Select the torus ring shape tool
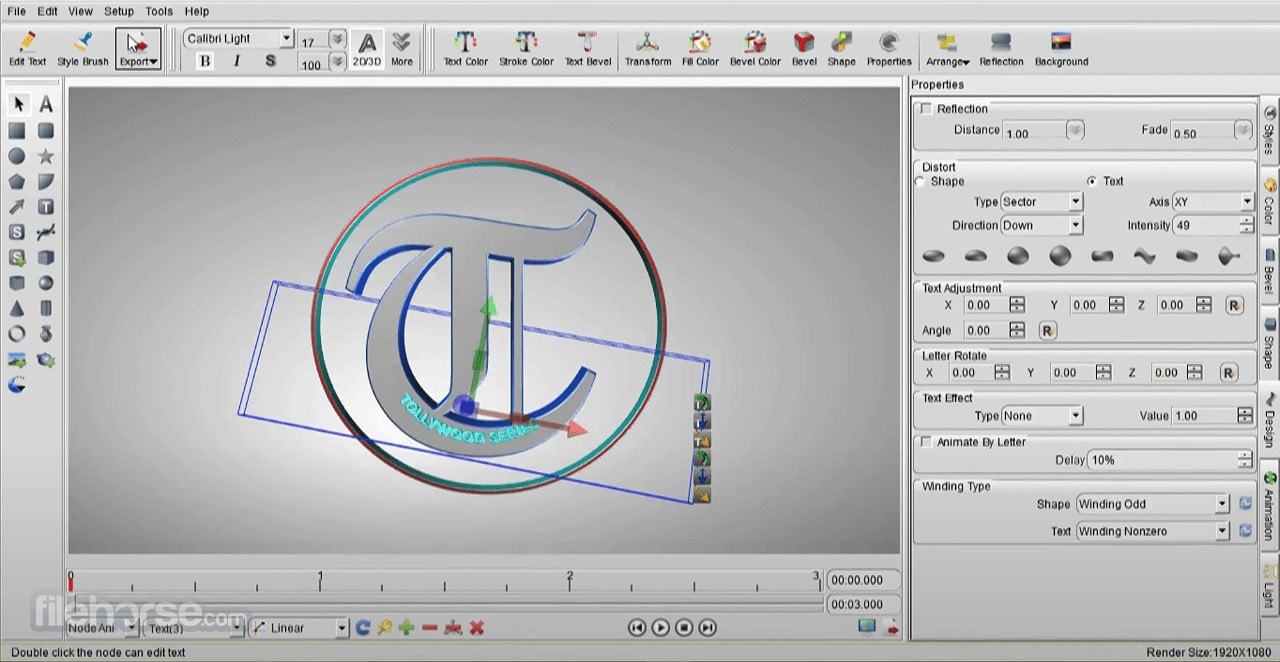Viewport: 1280px width, 662px height. pos(17,334)
